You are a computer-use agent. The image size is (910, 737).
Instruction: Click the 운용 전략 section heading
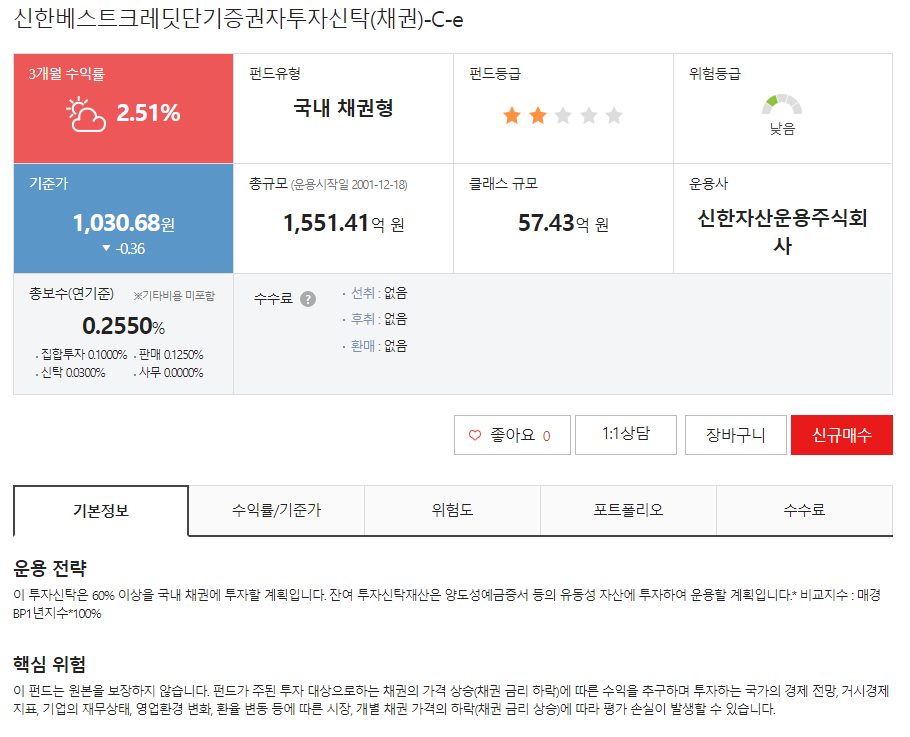point(50,568)
